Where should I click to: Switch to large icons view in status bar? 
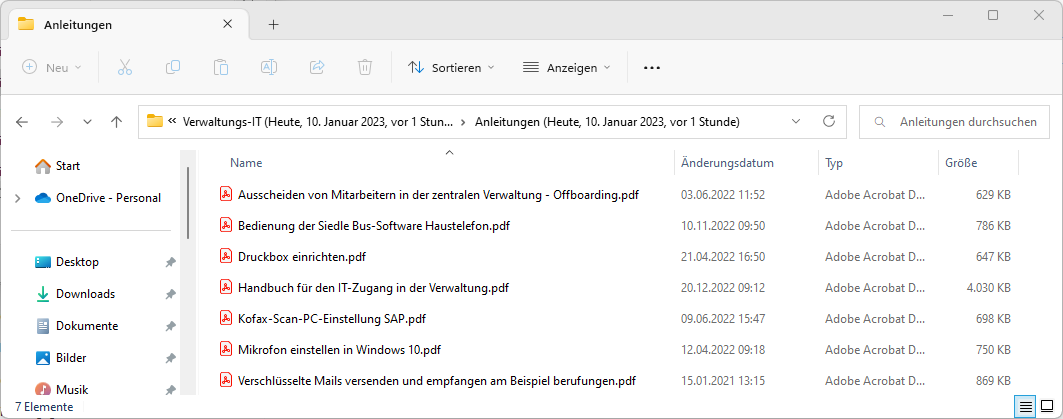click(1047, 407)
